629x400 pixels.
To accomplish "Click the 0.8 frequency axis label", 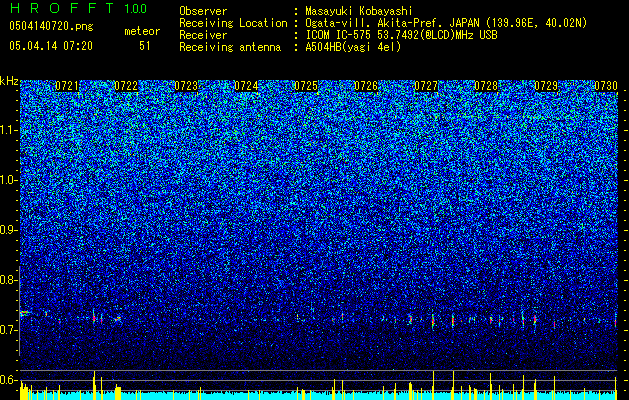I will click(x=9, y=280).
